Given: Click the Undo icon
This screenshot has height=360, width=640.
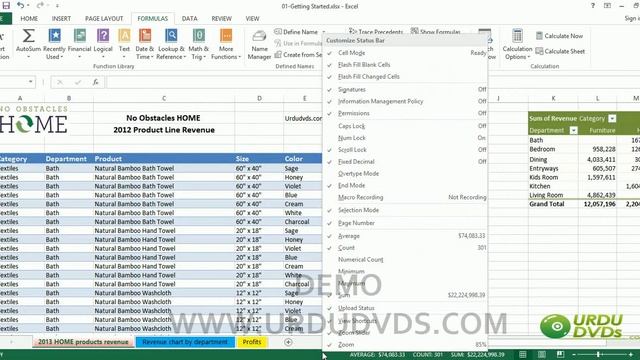Looking at the screenshot, I should 20,6.
